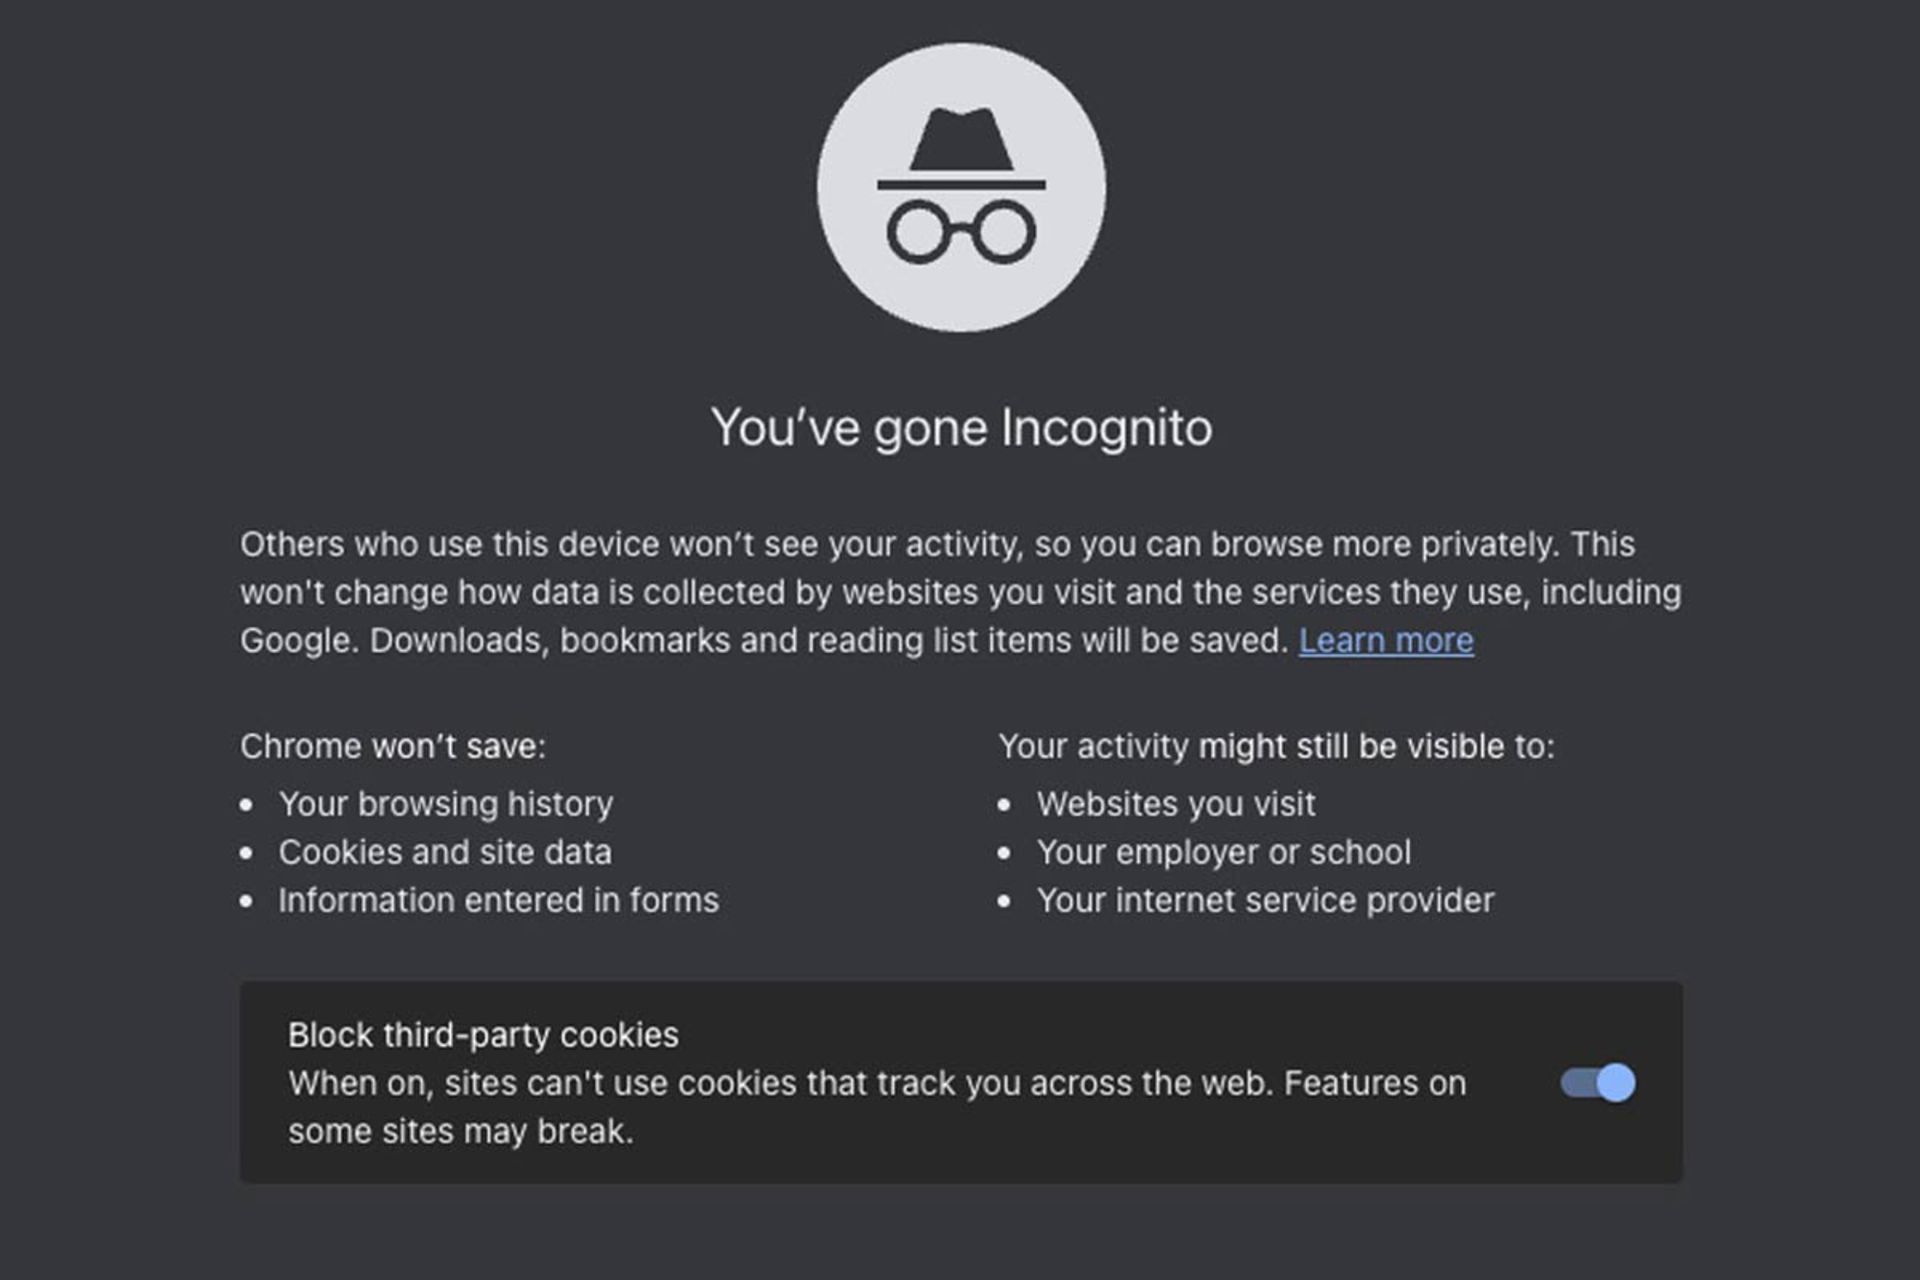The width and height of the screenshot is (1920, 1280).
Task: Click the bullet beside 'Websites you visit'
Action: point(1005,806)
